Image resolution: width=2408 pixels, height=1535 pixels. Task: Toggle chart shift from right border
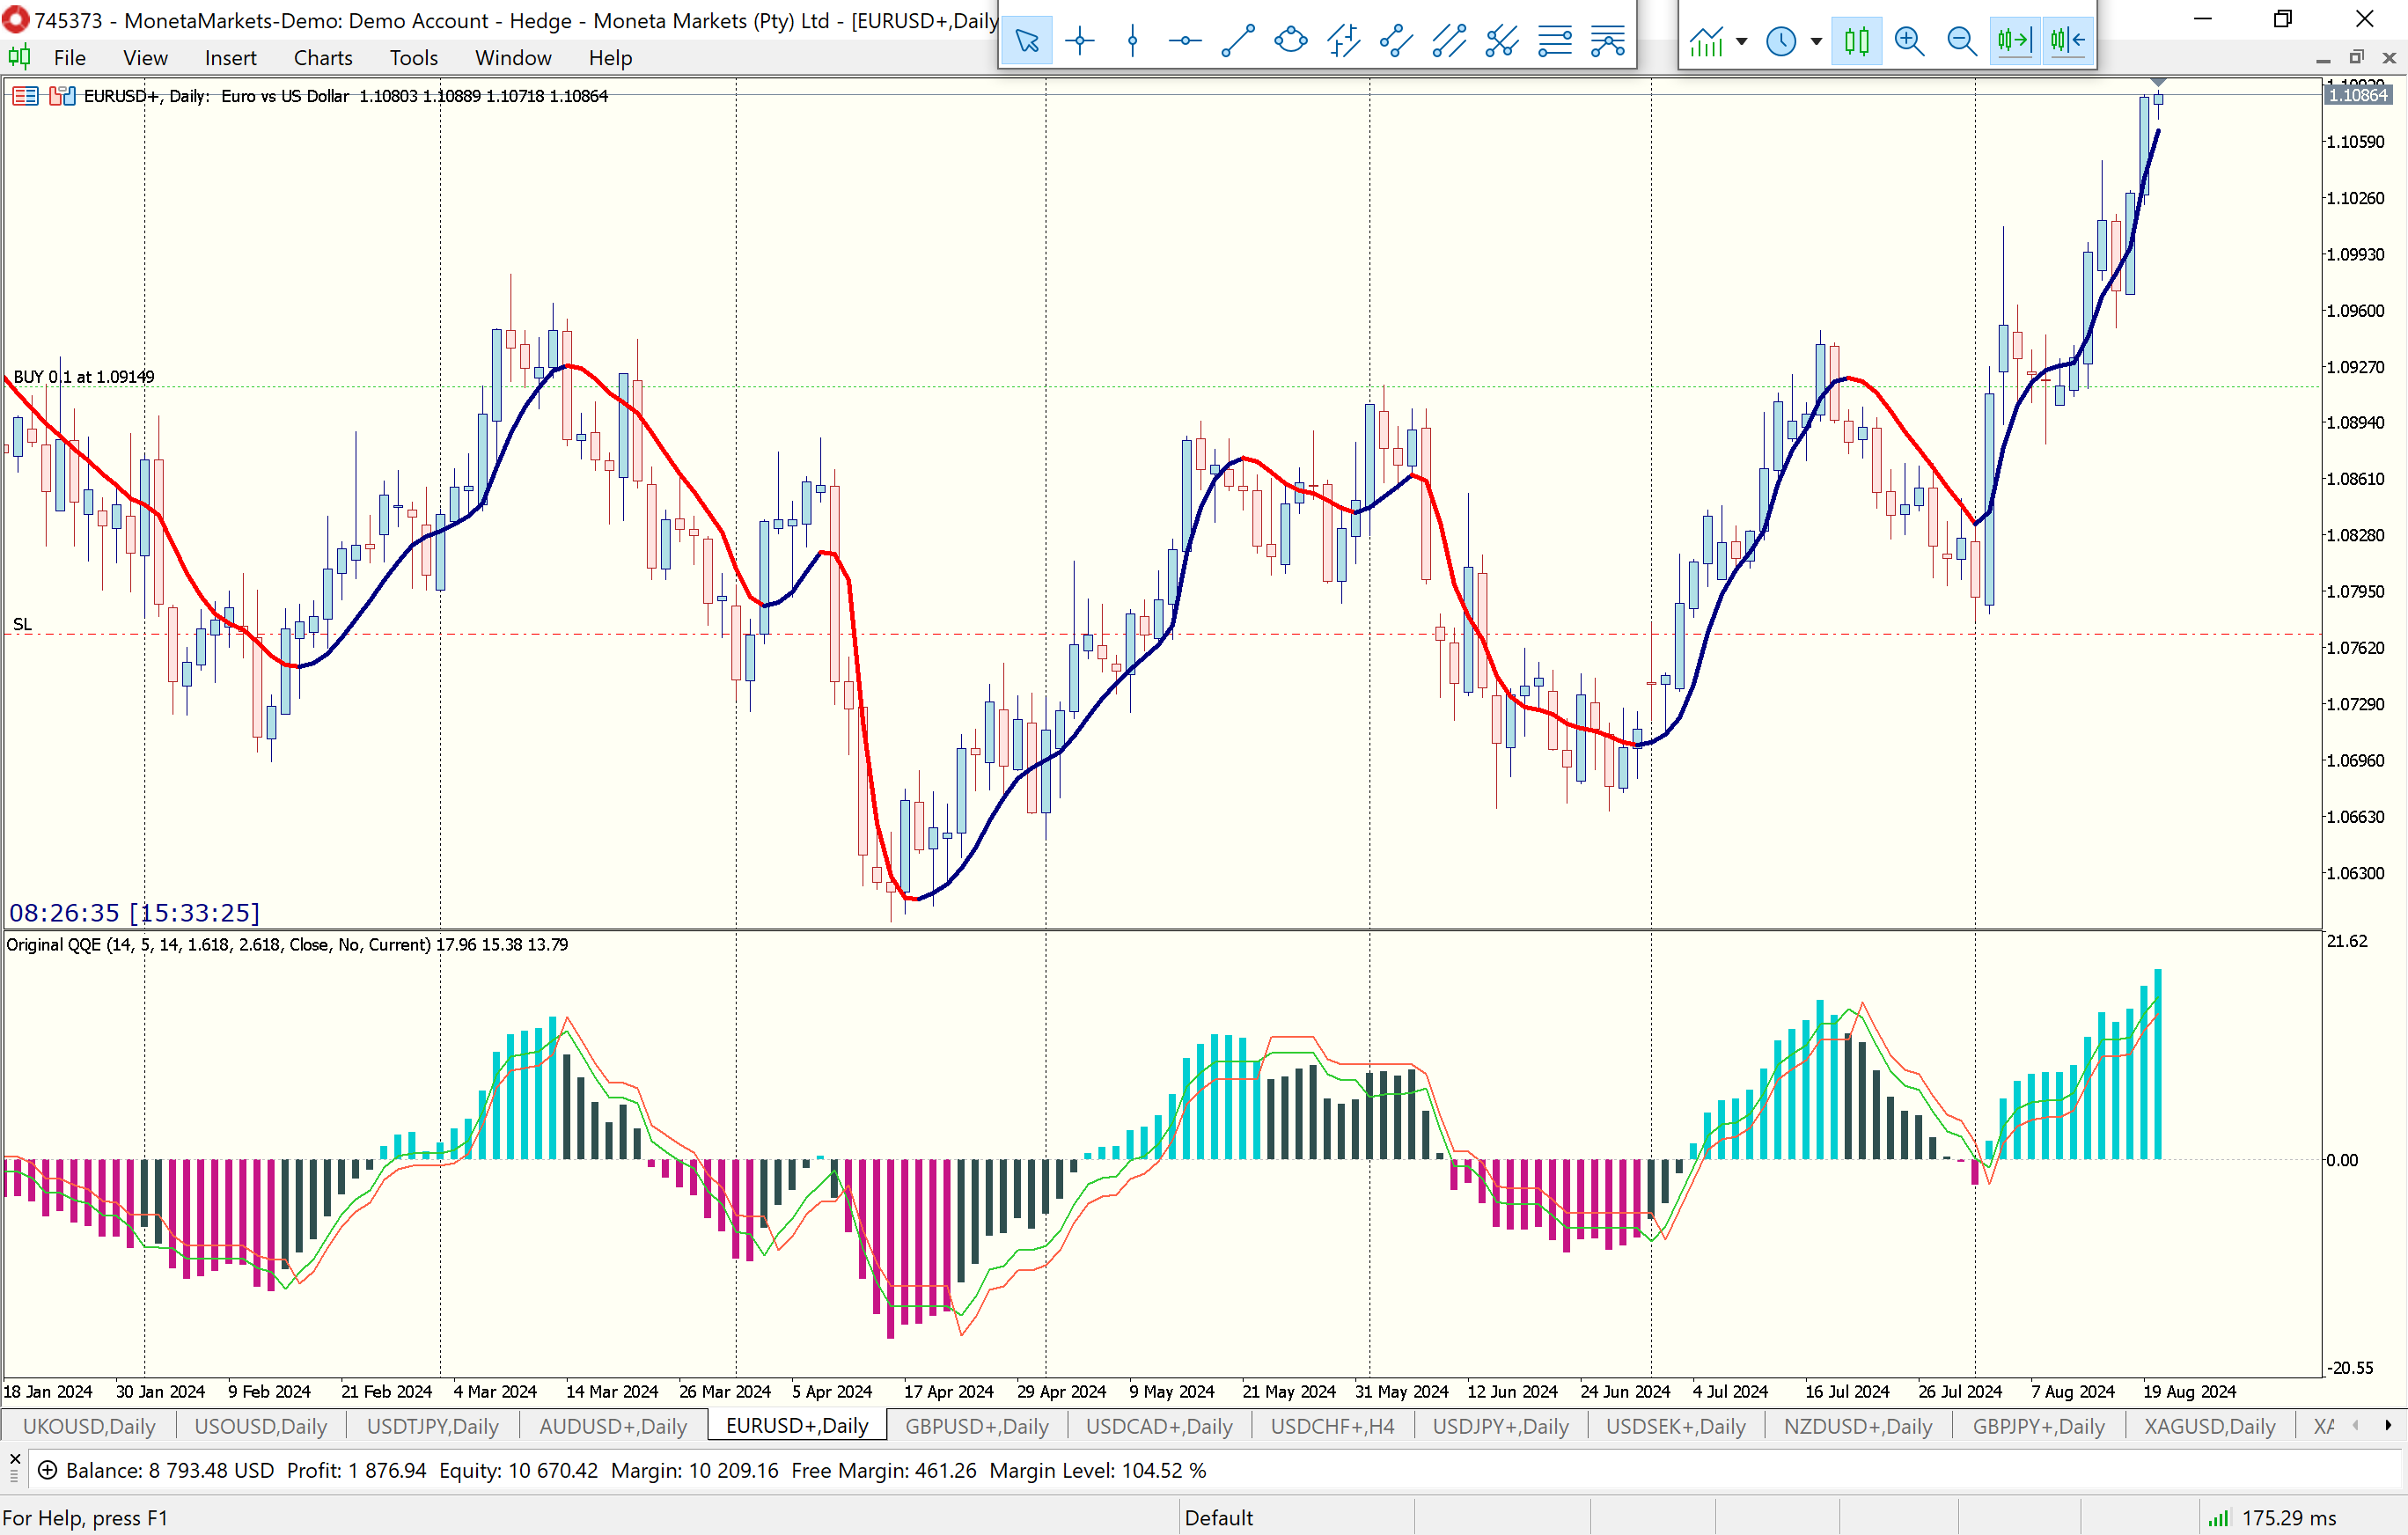[2067, 41]
